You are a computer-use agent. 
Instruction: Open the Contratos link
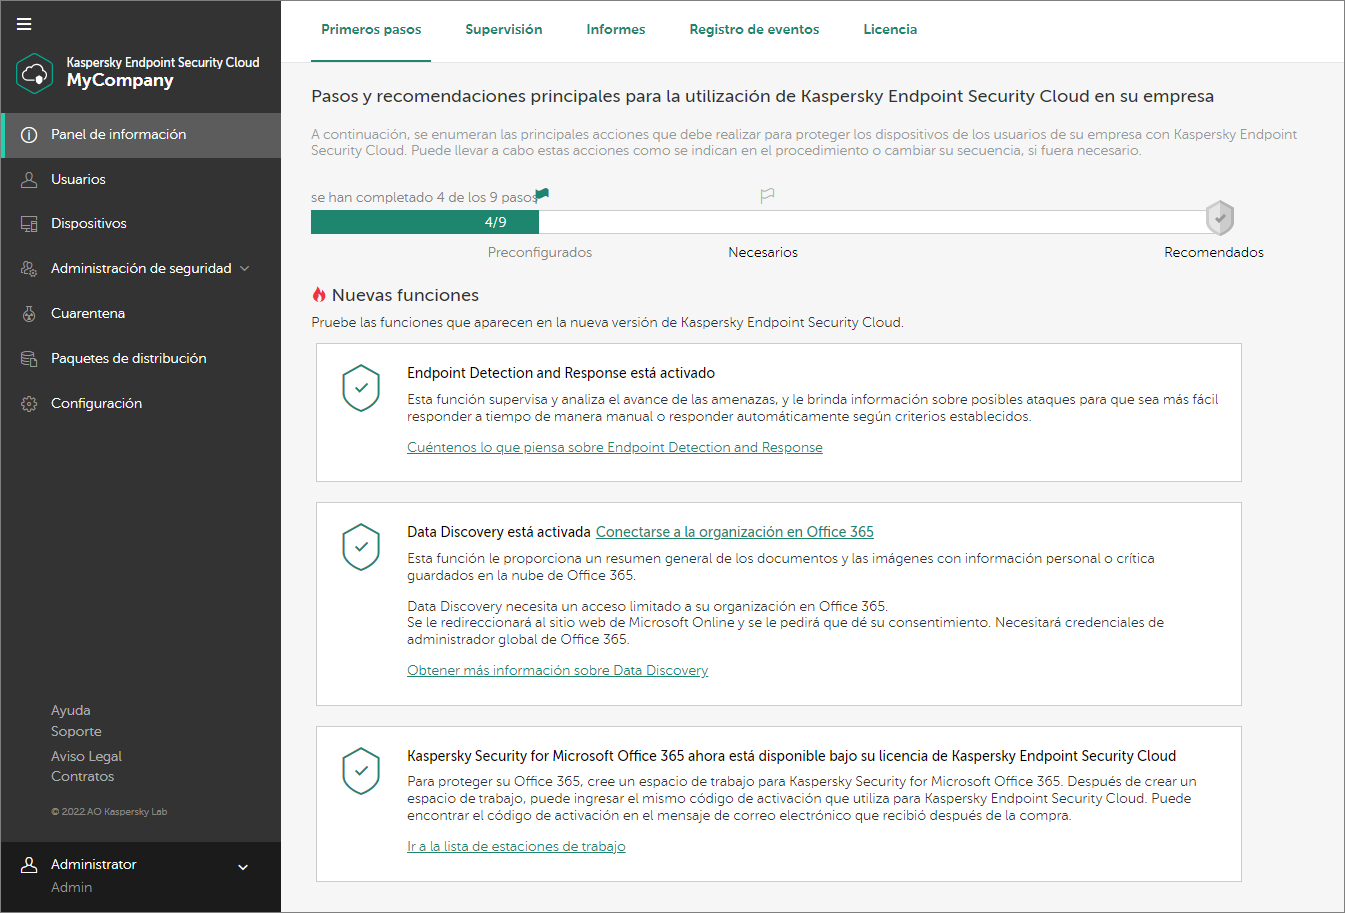(x=83, y=777)
